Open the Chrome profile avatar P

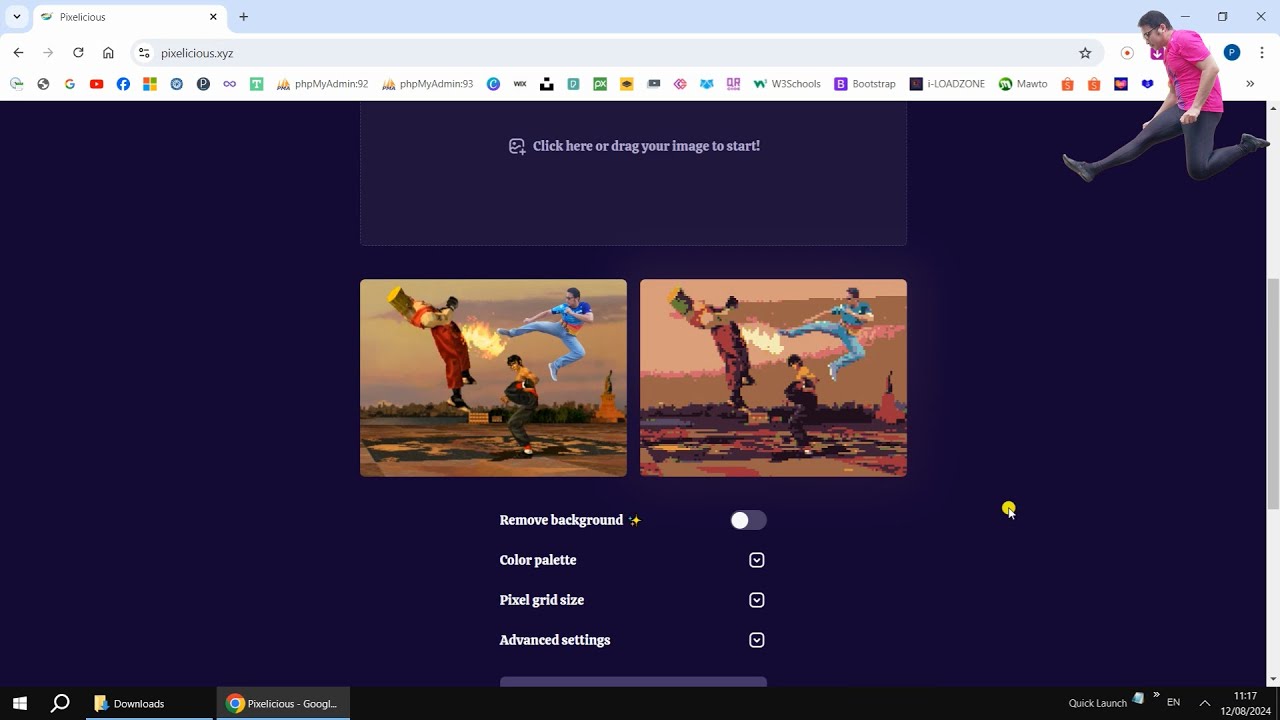click(1232, 53)
